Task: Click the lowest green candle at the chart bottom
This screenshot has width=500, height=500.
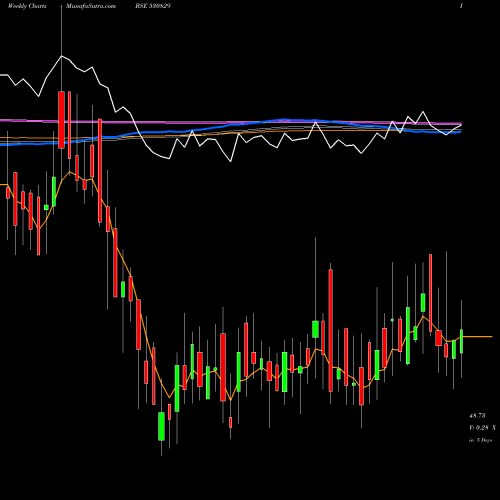Action: point(161,426)
